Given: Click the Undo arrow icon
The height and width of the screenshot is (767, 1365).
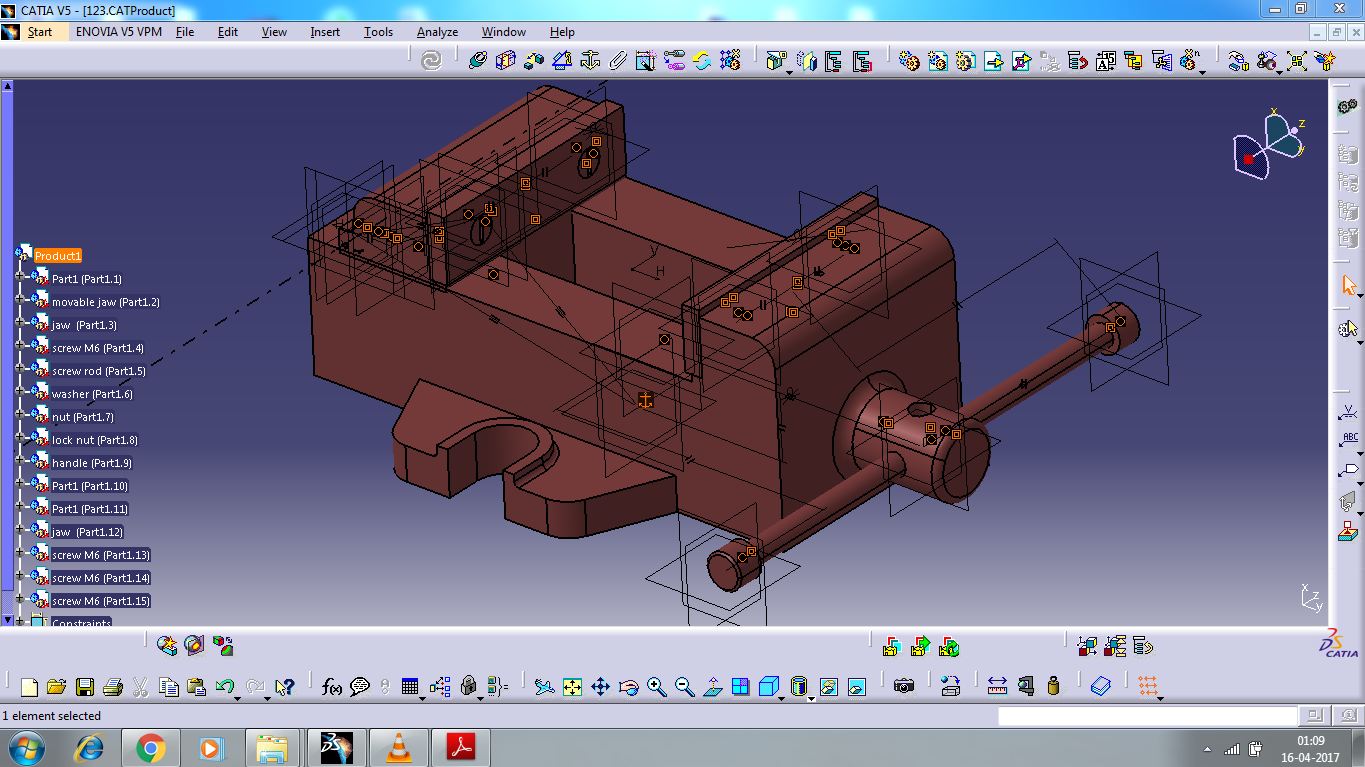Looking at the screenshot, I should pos(224,687).
